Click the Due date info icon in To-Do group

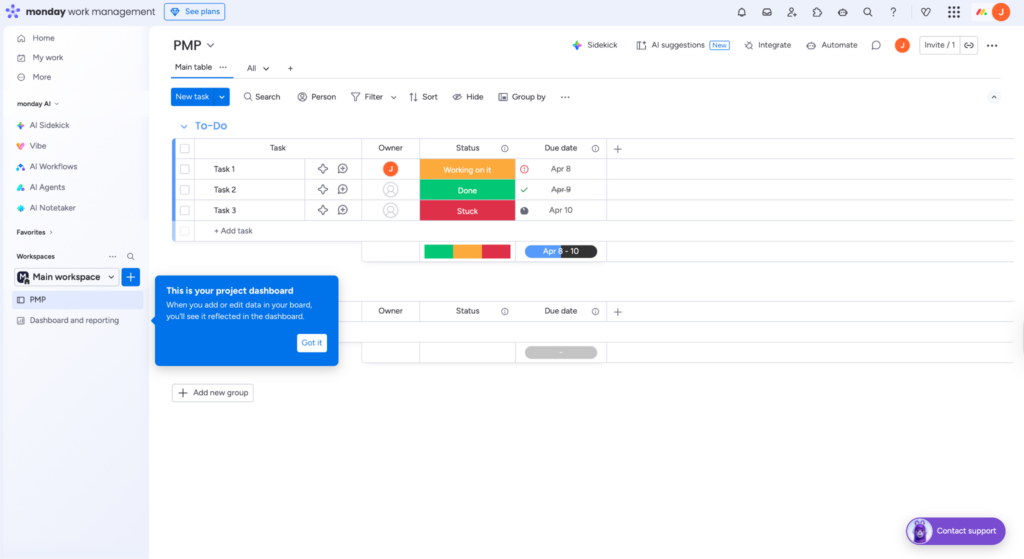tap(595, 148)
